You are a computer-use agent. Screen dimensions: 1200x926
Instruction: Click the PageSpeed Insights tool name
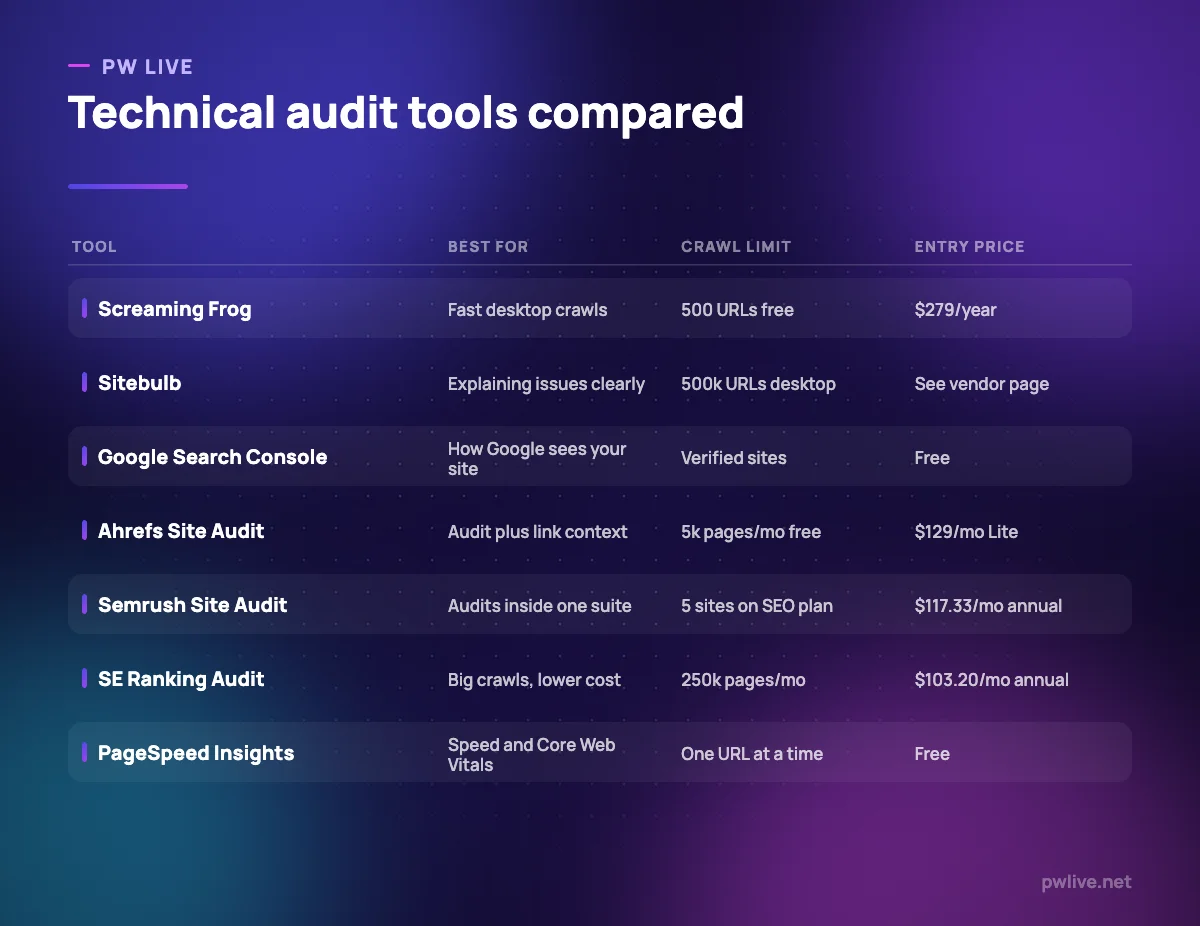click(x=196, y=753)
